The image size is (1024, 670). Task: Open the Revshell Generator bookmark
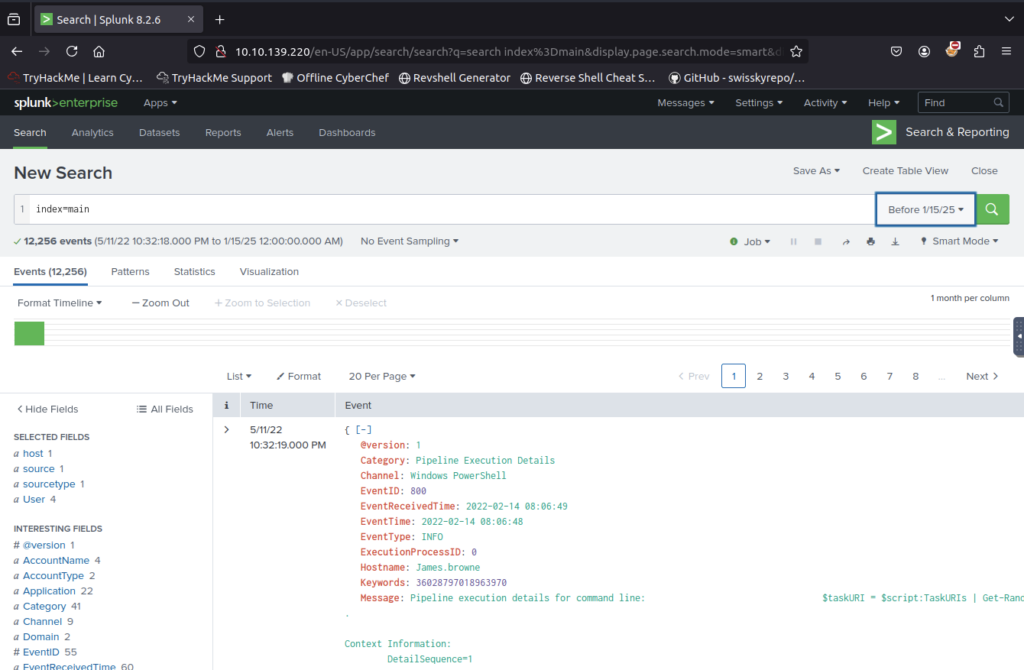[x=455, y=78]
